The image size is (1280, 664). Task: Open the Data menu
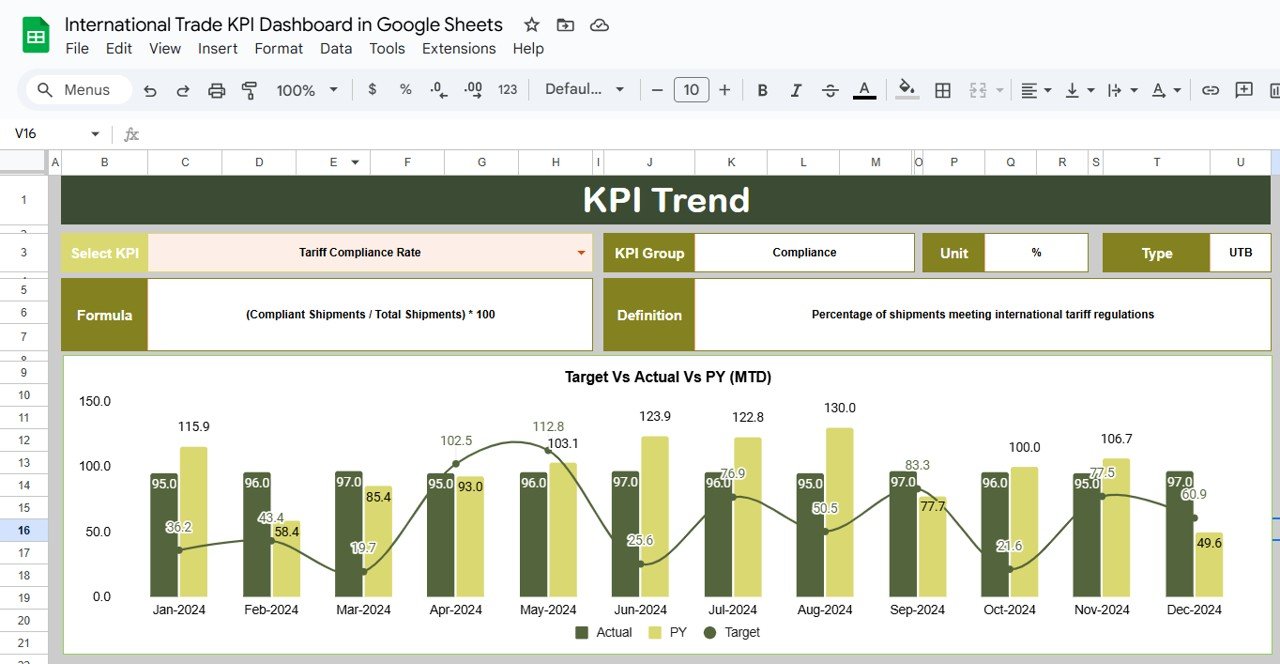click(x=336, y=48)
